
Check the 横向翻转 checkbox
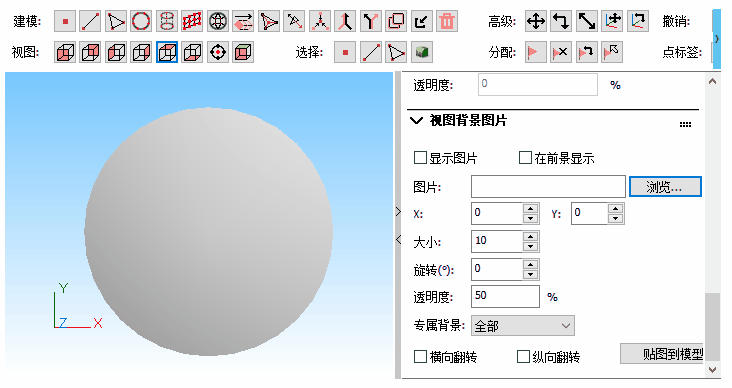tap(420, 357)
